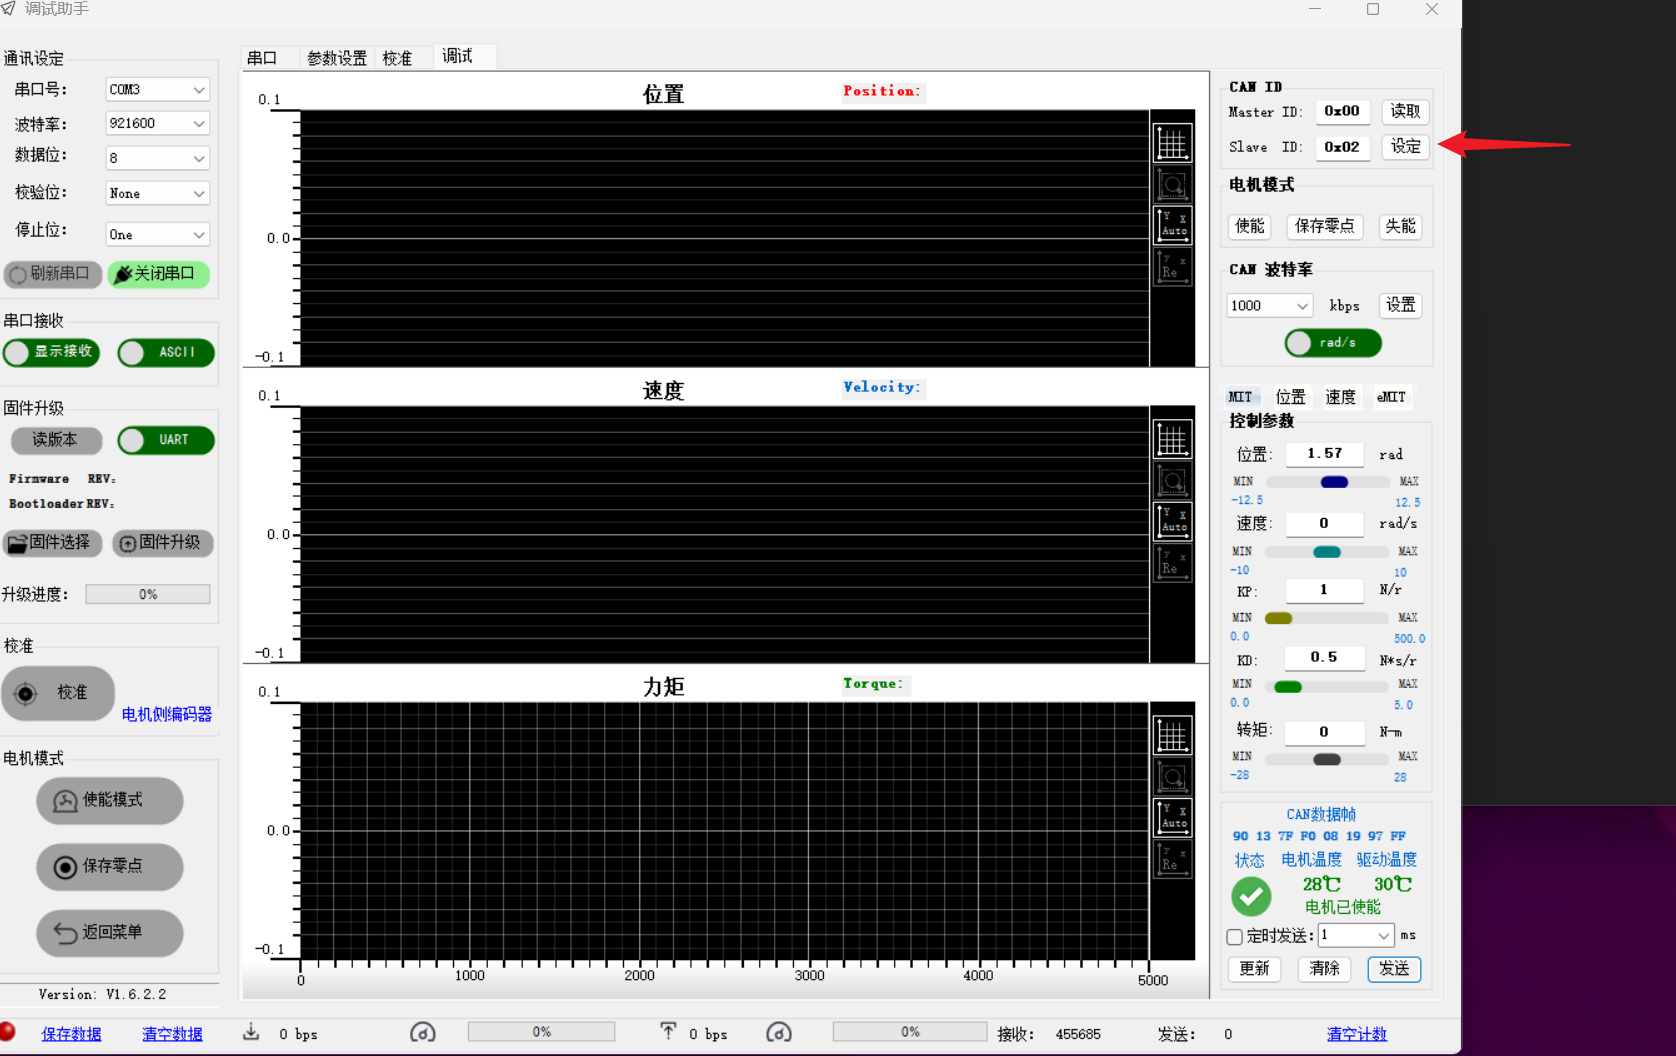Toggle grid icon on Position chart
1676x1056 pixels.
click(1172, 144)
